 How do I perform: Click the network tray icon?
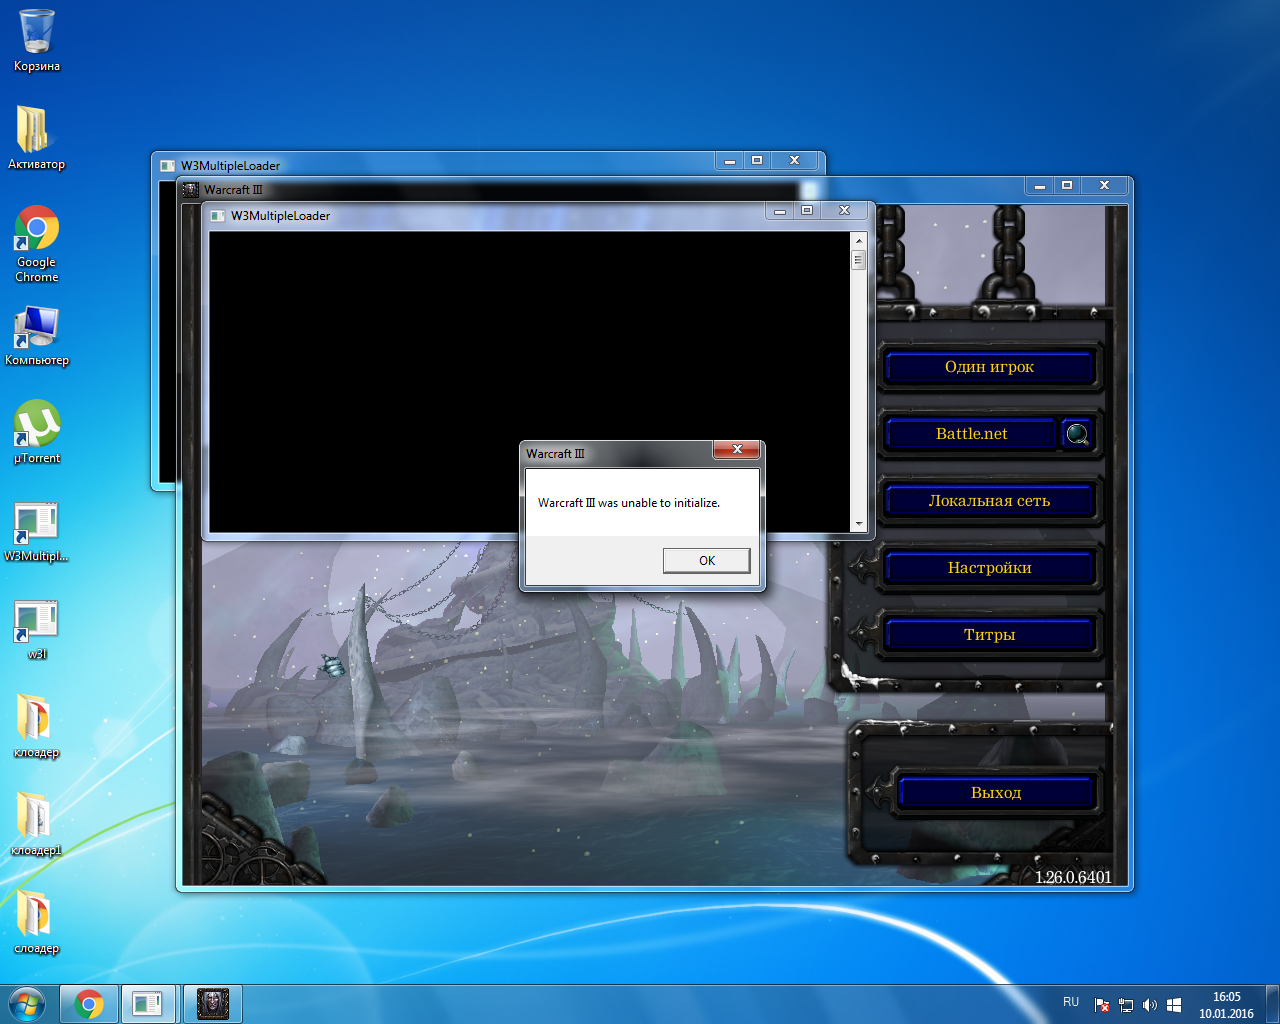(1126, 1005)
